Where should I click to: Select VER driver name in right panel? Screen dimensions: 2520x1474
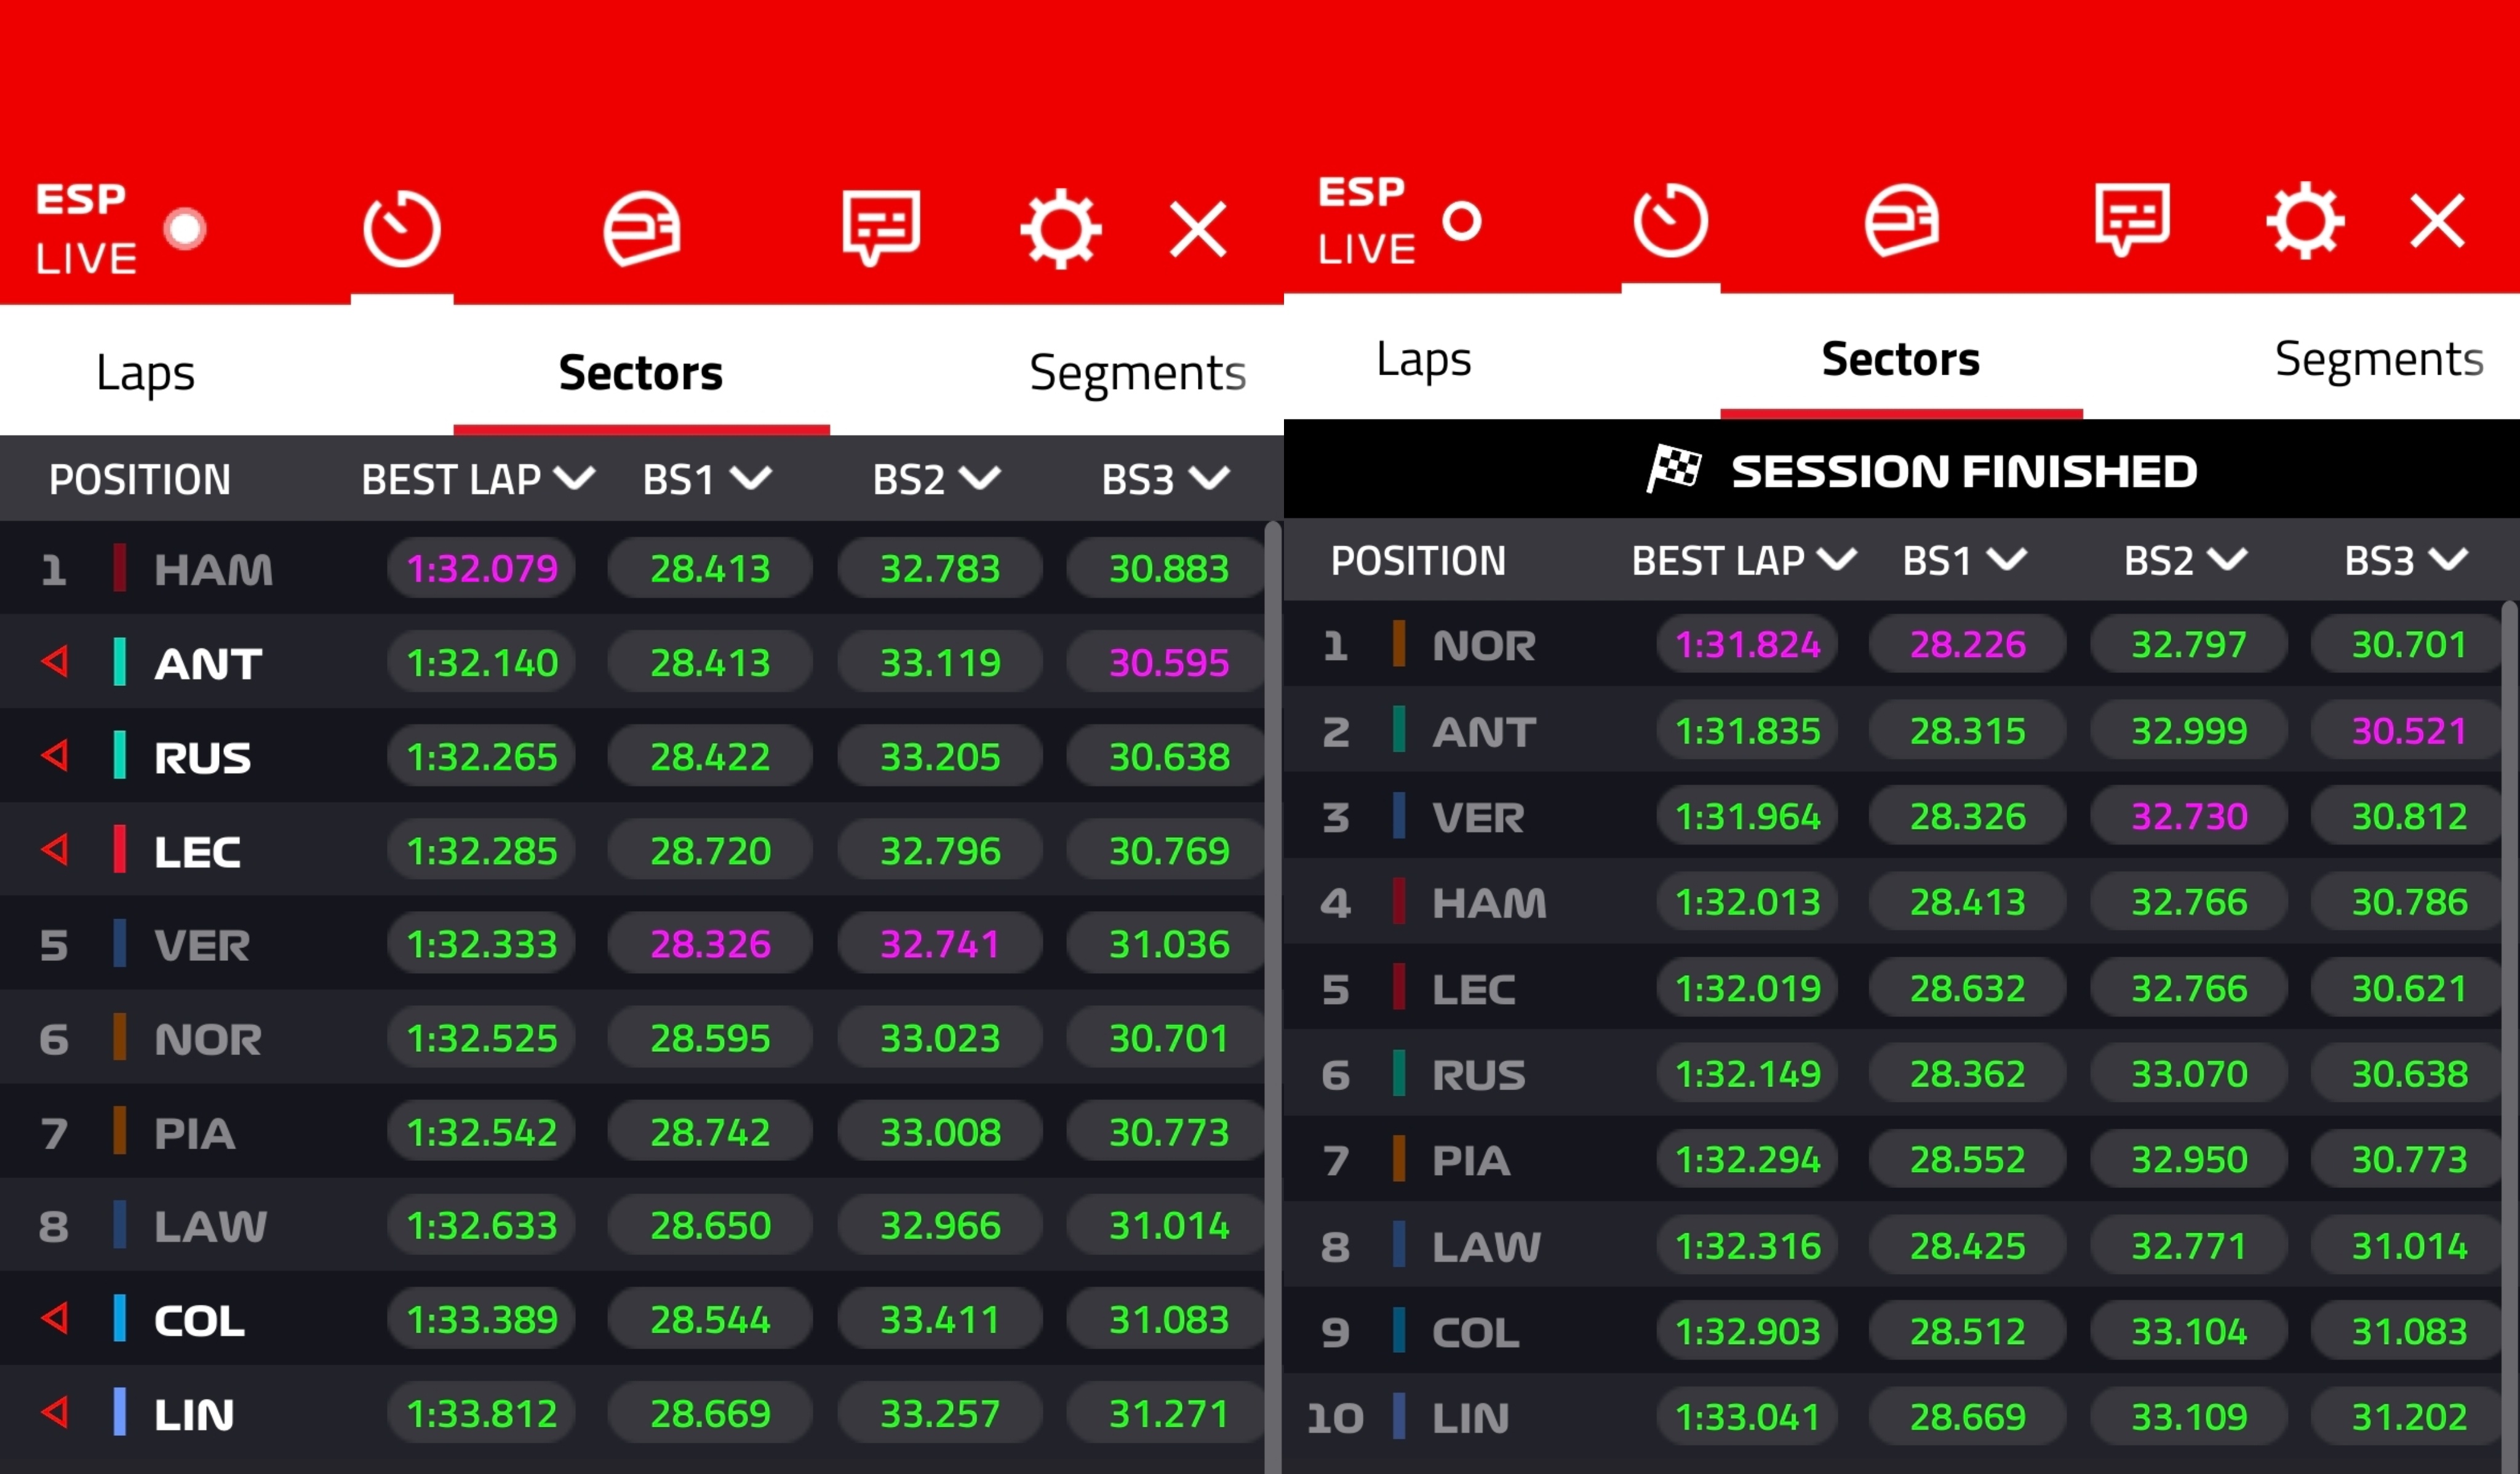tap(1478, 818)
